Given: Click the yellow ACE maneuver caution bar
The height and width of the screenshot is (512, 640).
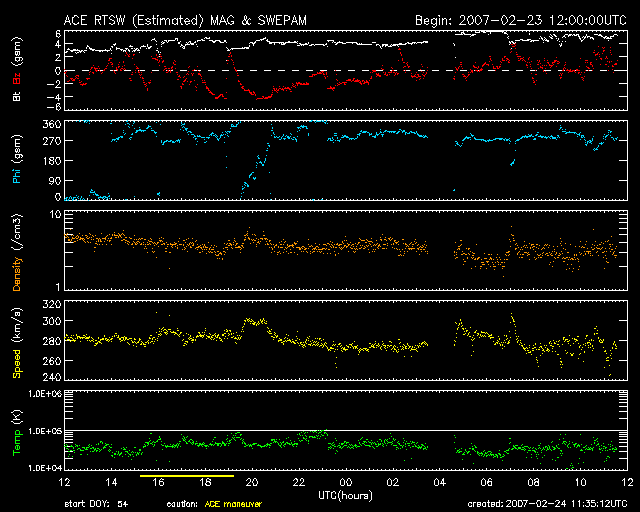Looking at the screenshot, I should [187, 477].
